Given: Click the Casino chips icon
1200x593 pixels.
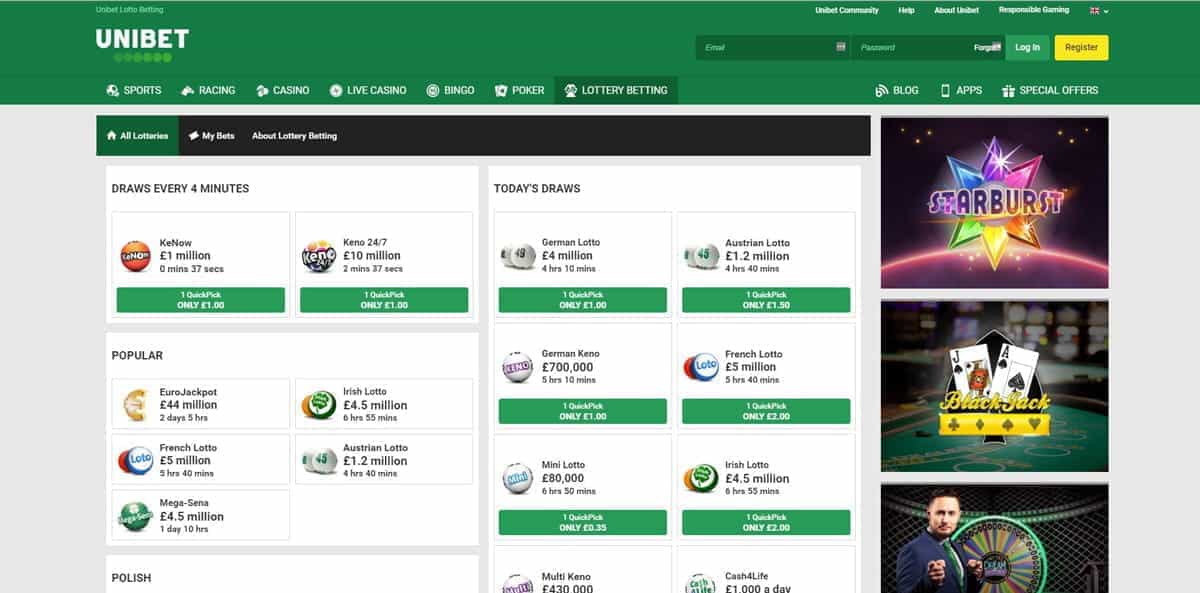Looking at the screenshot, I should [x=261, y=90].
